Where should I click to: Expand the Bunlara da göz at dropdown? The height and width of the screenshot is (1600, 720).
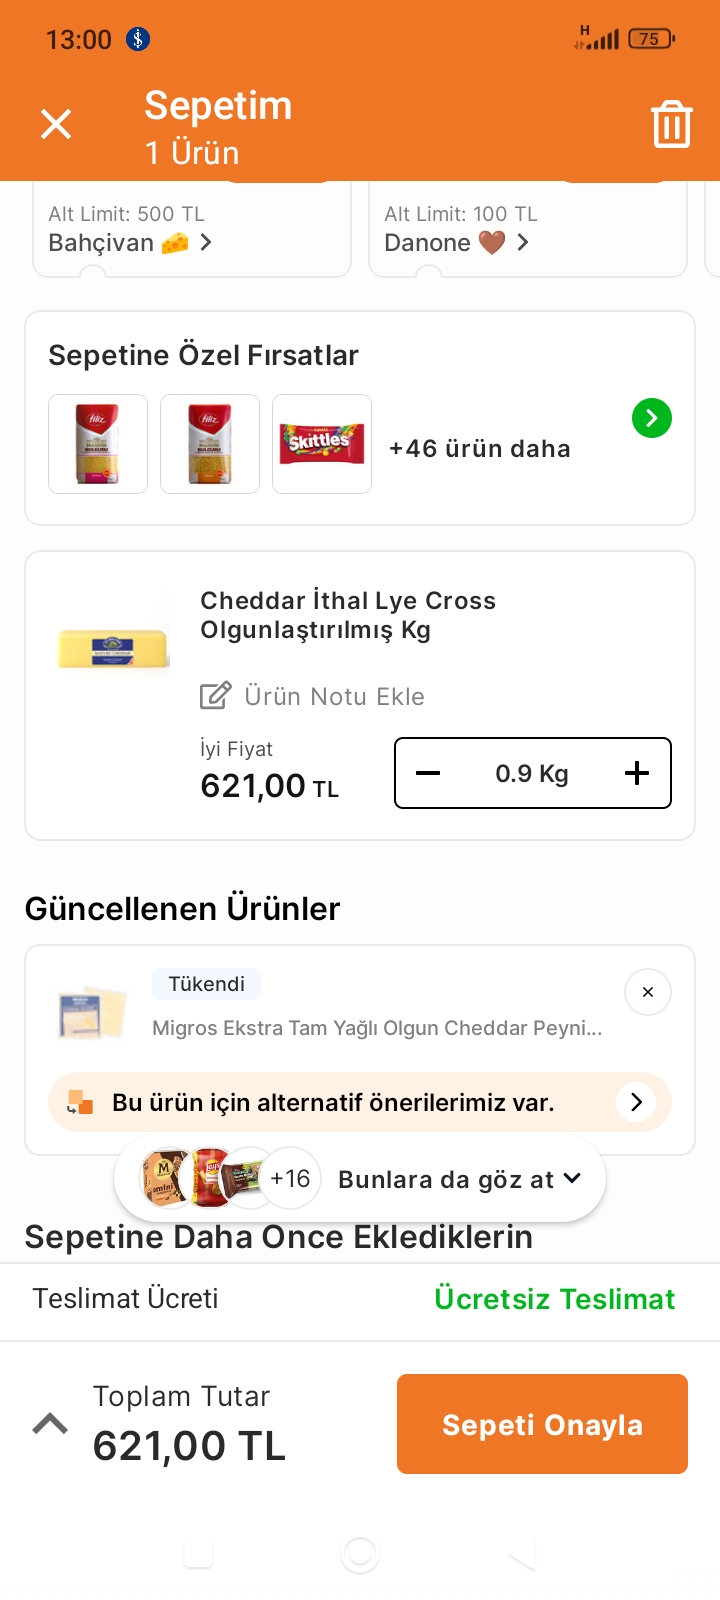[x=571, y=1178]
